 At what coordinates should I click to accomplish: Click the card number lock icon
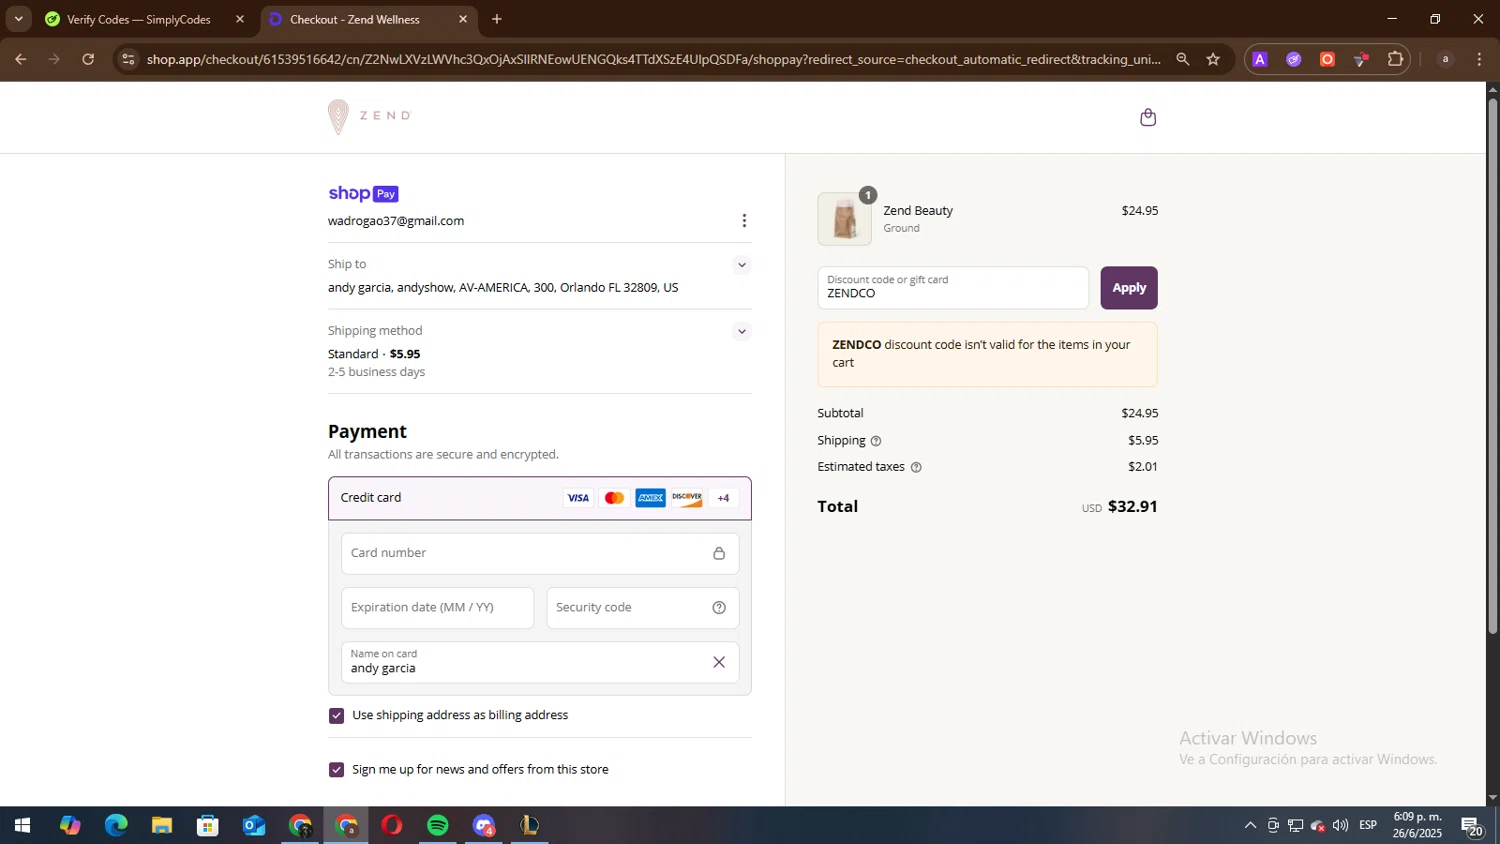719,553
